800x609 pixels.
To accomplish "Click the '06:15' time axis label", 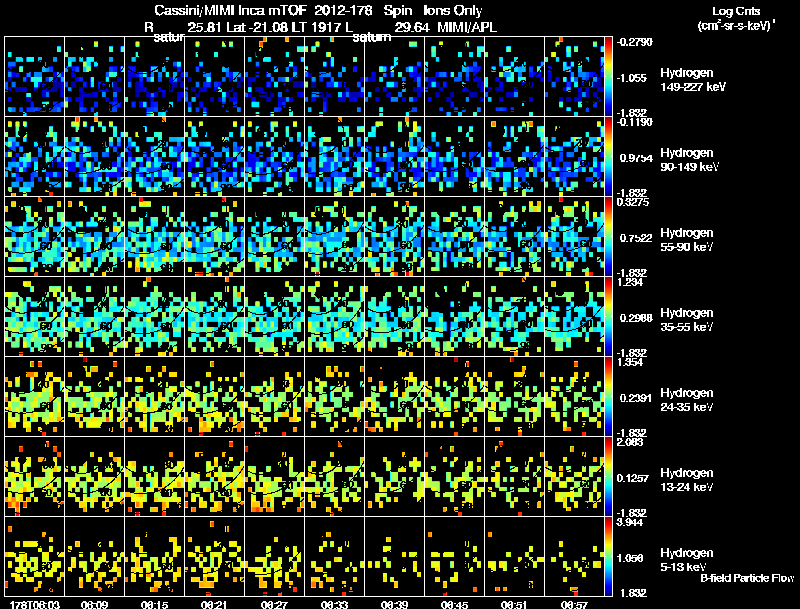I will [x=154, y=604].
